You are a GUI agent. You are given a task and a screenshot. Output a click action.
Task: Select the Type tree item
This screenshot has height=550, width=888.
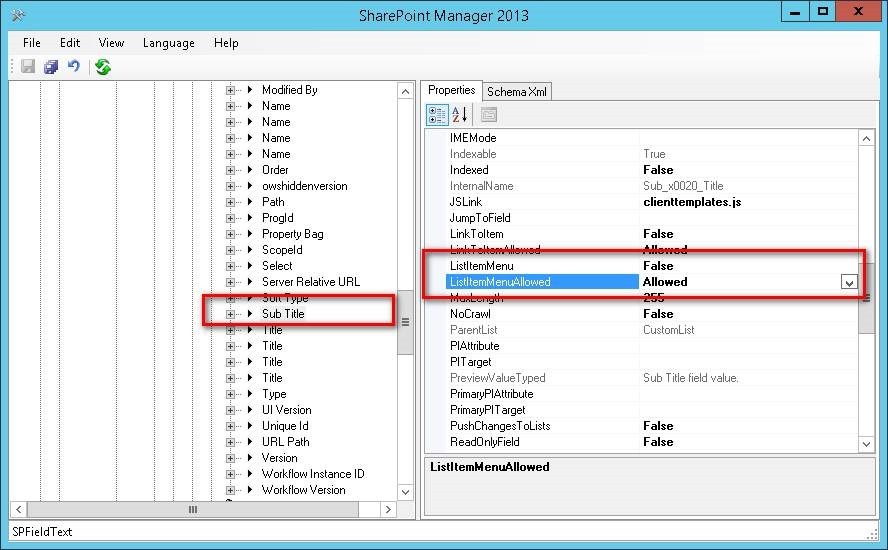tap(274, 394)
